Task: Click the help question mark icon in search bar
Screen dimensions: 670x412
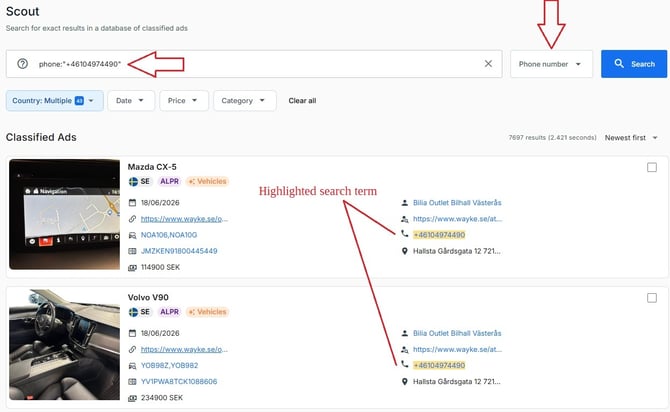Action: (x=23, y=64)
